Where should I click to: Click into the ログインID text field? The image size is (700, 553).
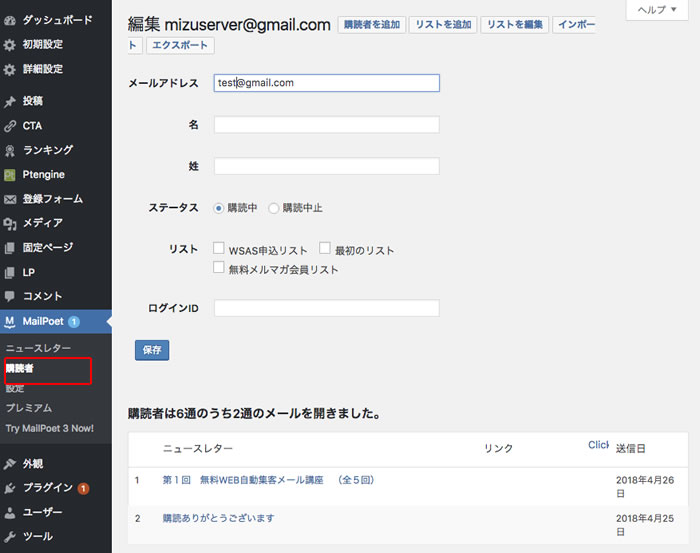coord(326,308)
